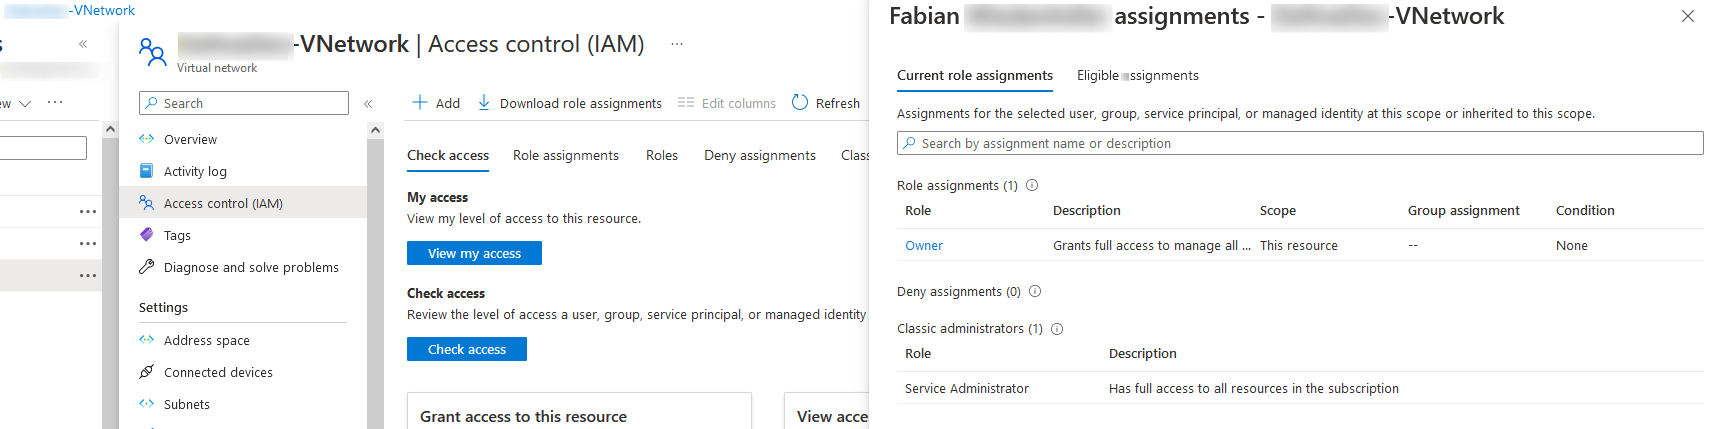The height and width of the screenshot is (429, 1710).
Task: Click the search by assignment name field
Action: tap(1300, 143)
